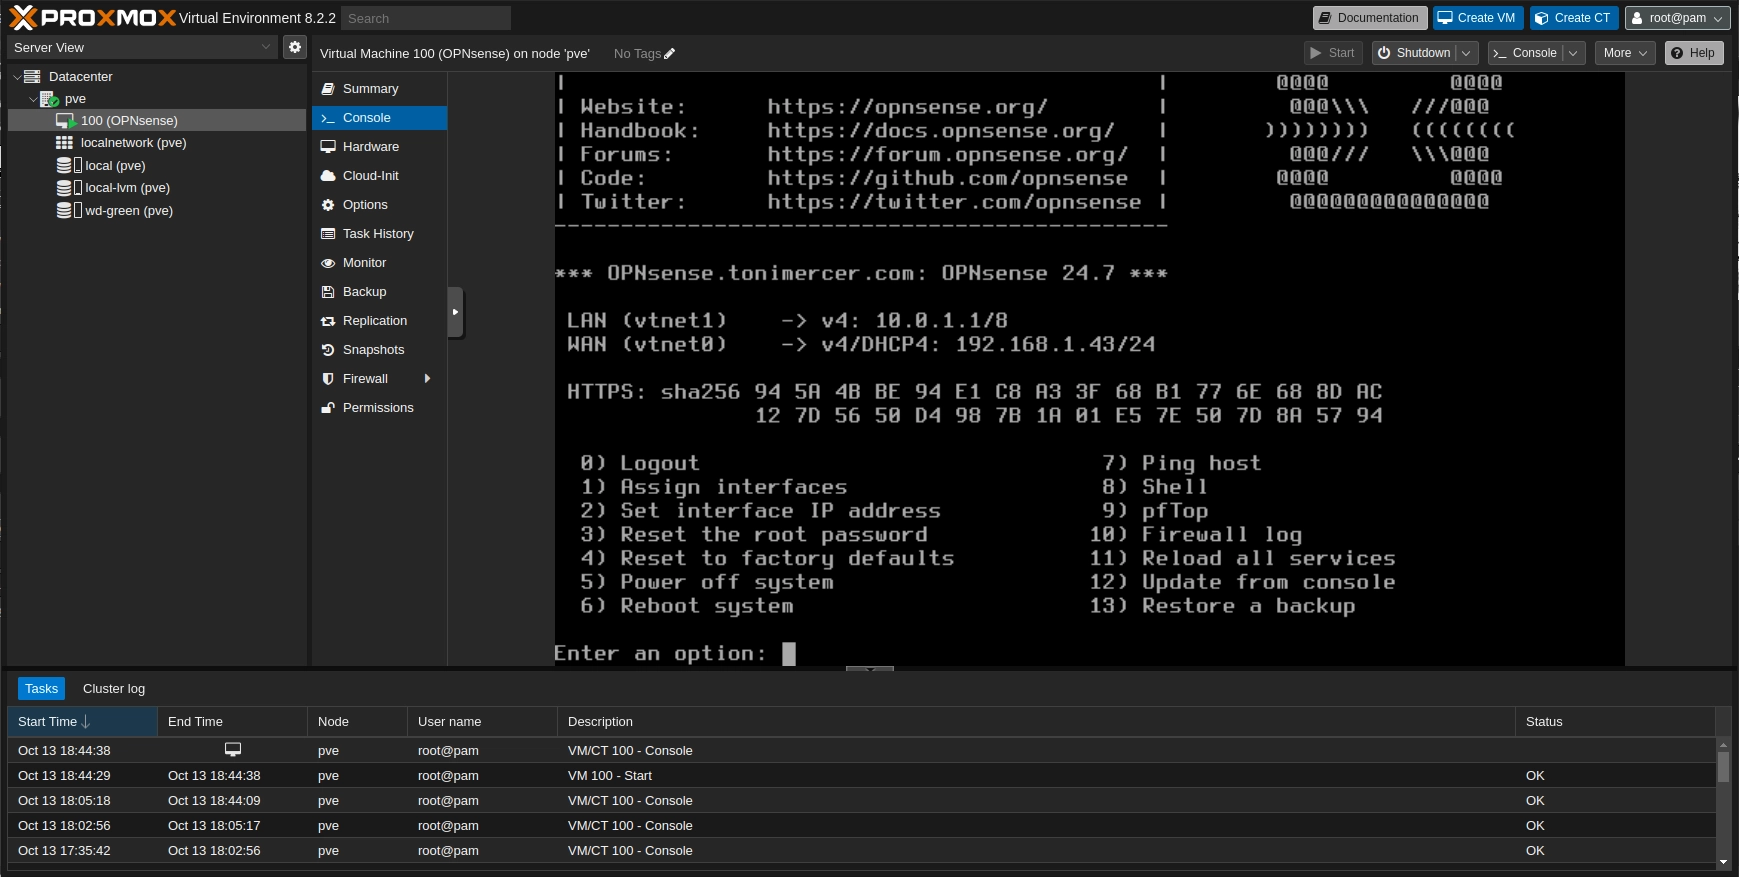Click the Options gear icon
The width and height of the screenshot is (1739, 877).
coord(327,205)
